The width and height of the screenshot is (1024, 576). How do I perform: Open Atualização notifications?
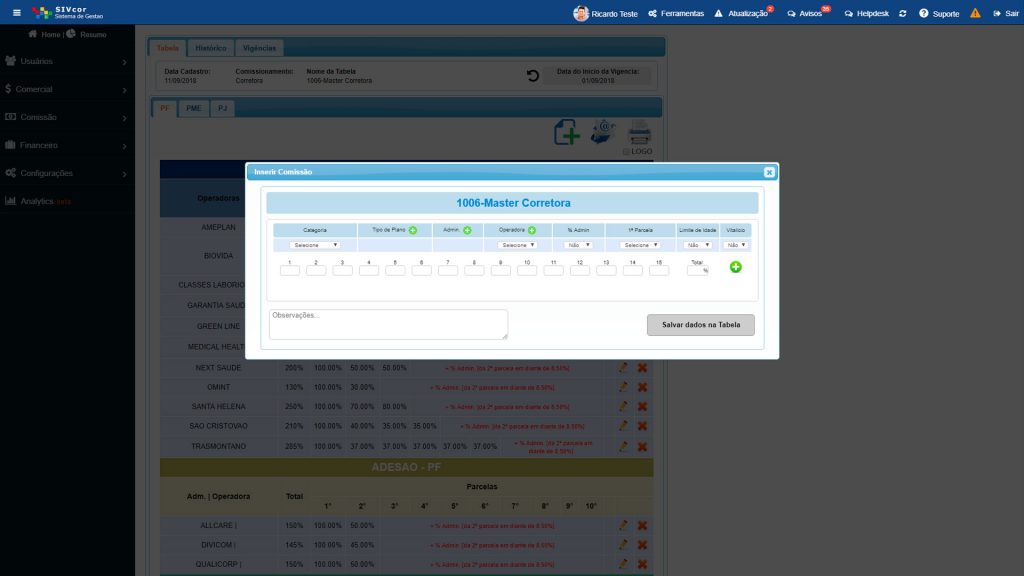743,14
